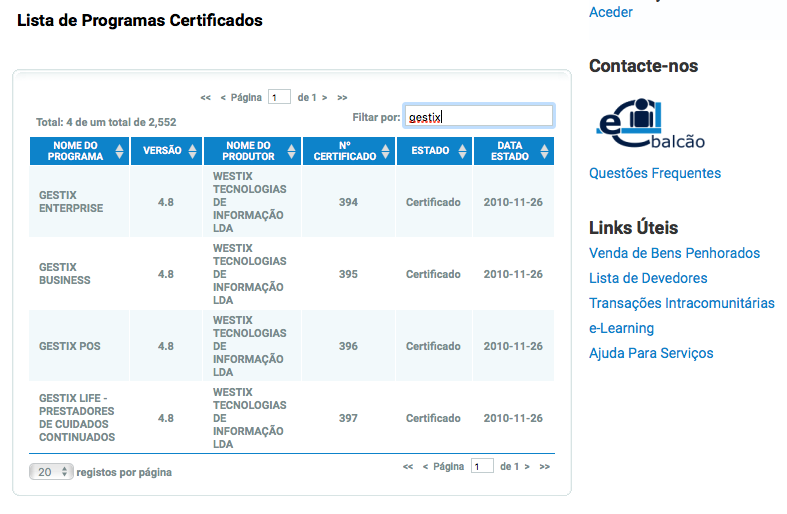The image size is (787, 514).
Task: Sort by Nome do Produtor arrows
Action: coord(291,151)
